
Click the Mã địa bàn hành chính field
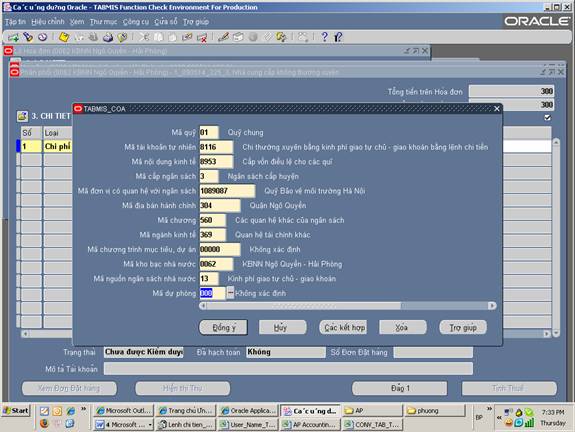(x=220, y=205)
